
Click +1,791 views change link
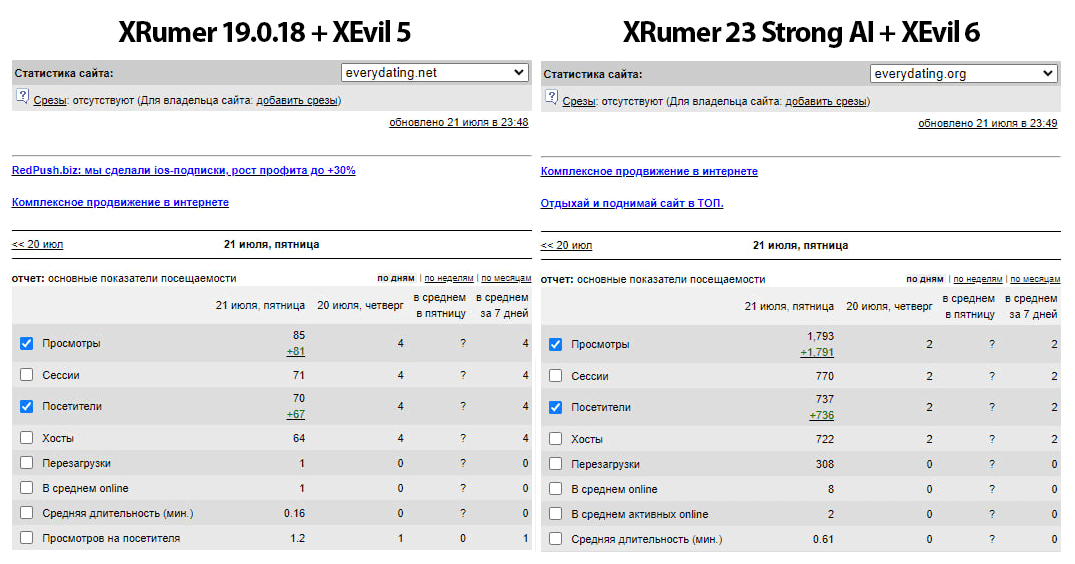(817, 352)
